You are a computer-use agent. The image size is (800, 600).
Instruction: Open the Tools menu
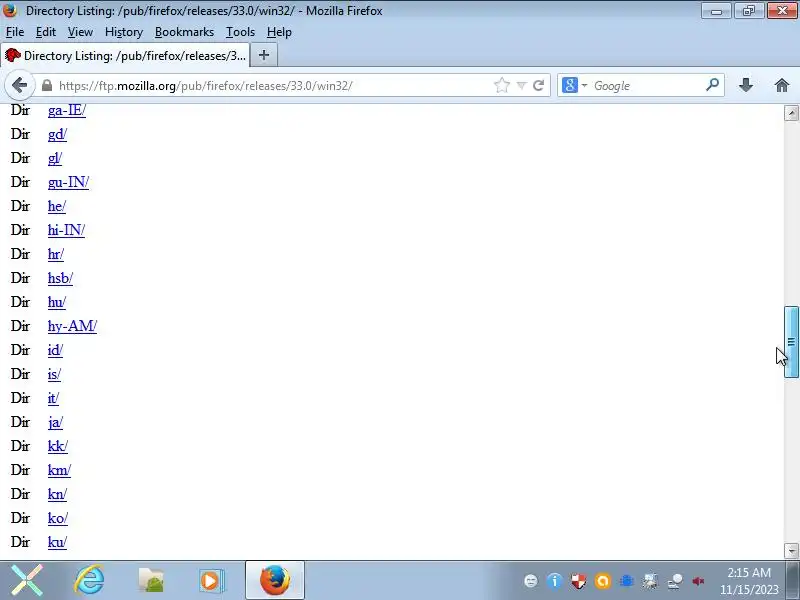click(x=240, y=32)
